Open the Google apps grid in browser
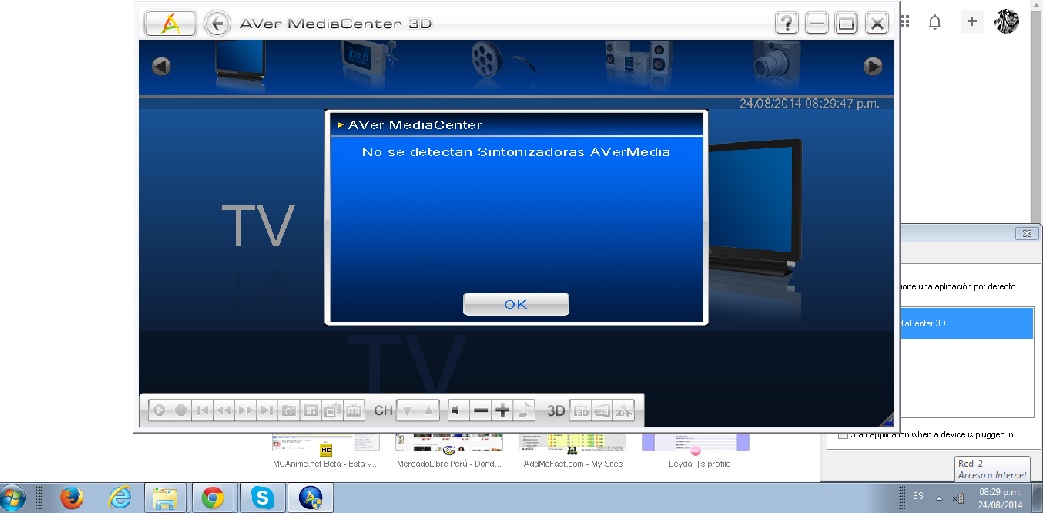 905,21
